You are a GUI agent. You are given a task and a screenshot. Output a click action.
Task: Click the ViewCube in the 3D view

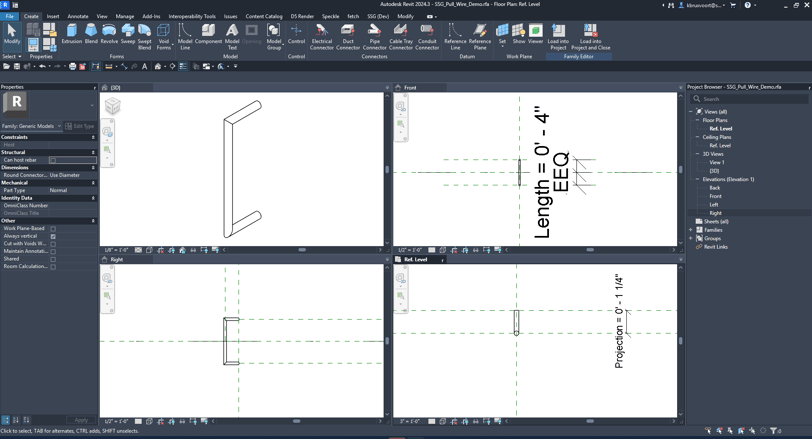tap(112, 106)
